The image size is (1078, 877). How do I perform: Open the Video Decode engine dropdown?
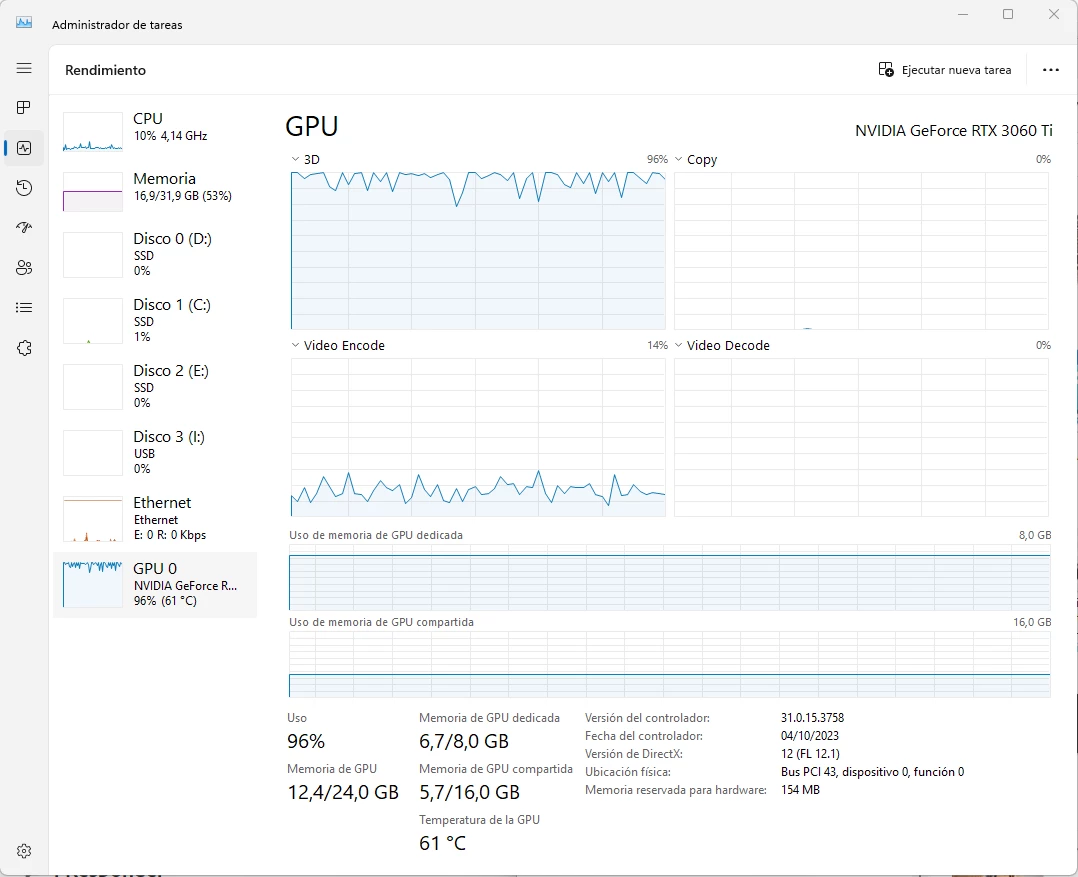coord(679,345)
